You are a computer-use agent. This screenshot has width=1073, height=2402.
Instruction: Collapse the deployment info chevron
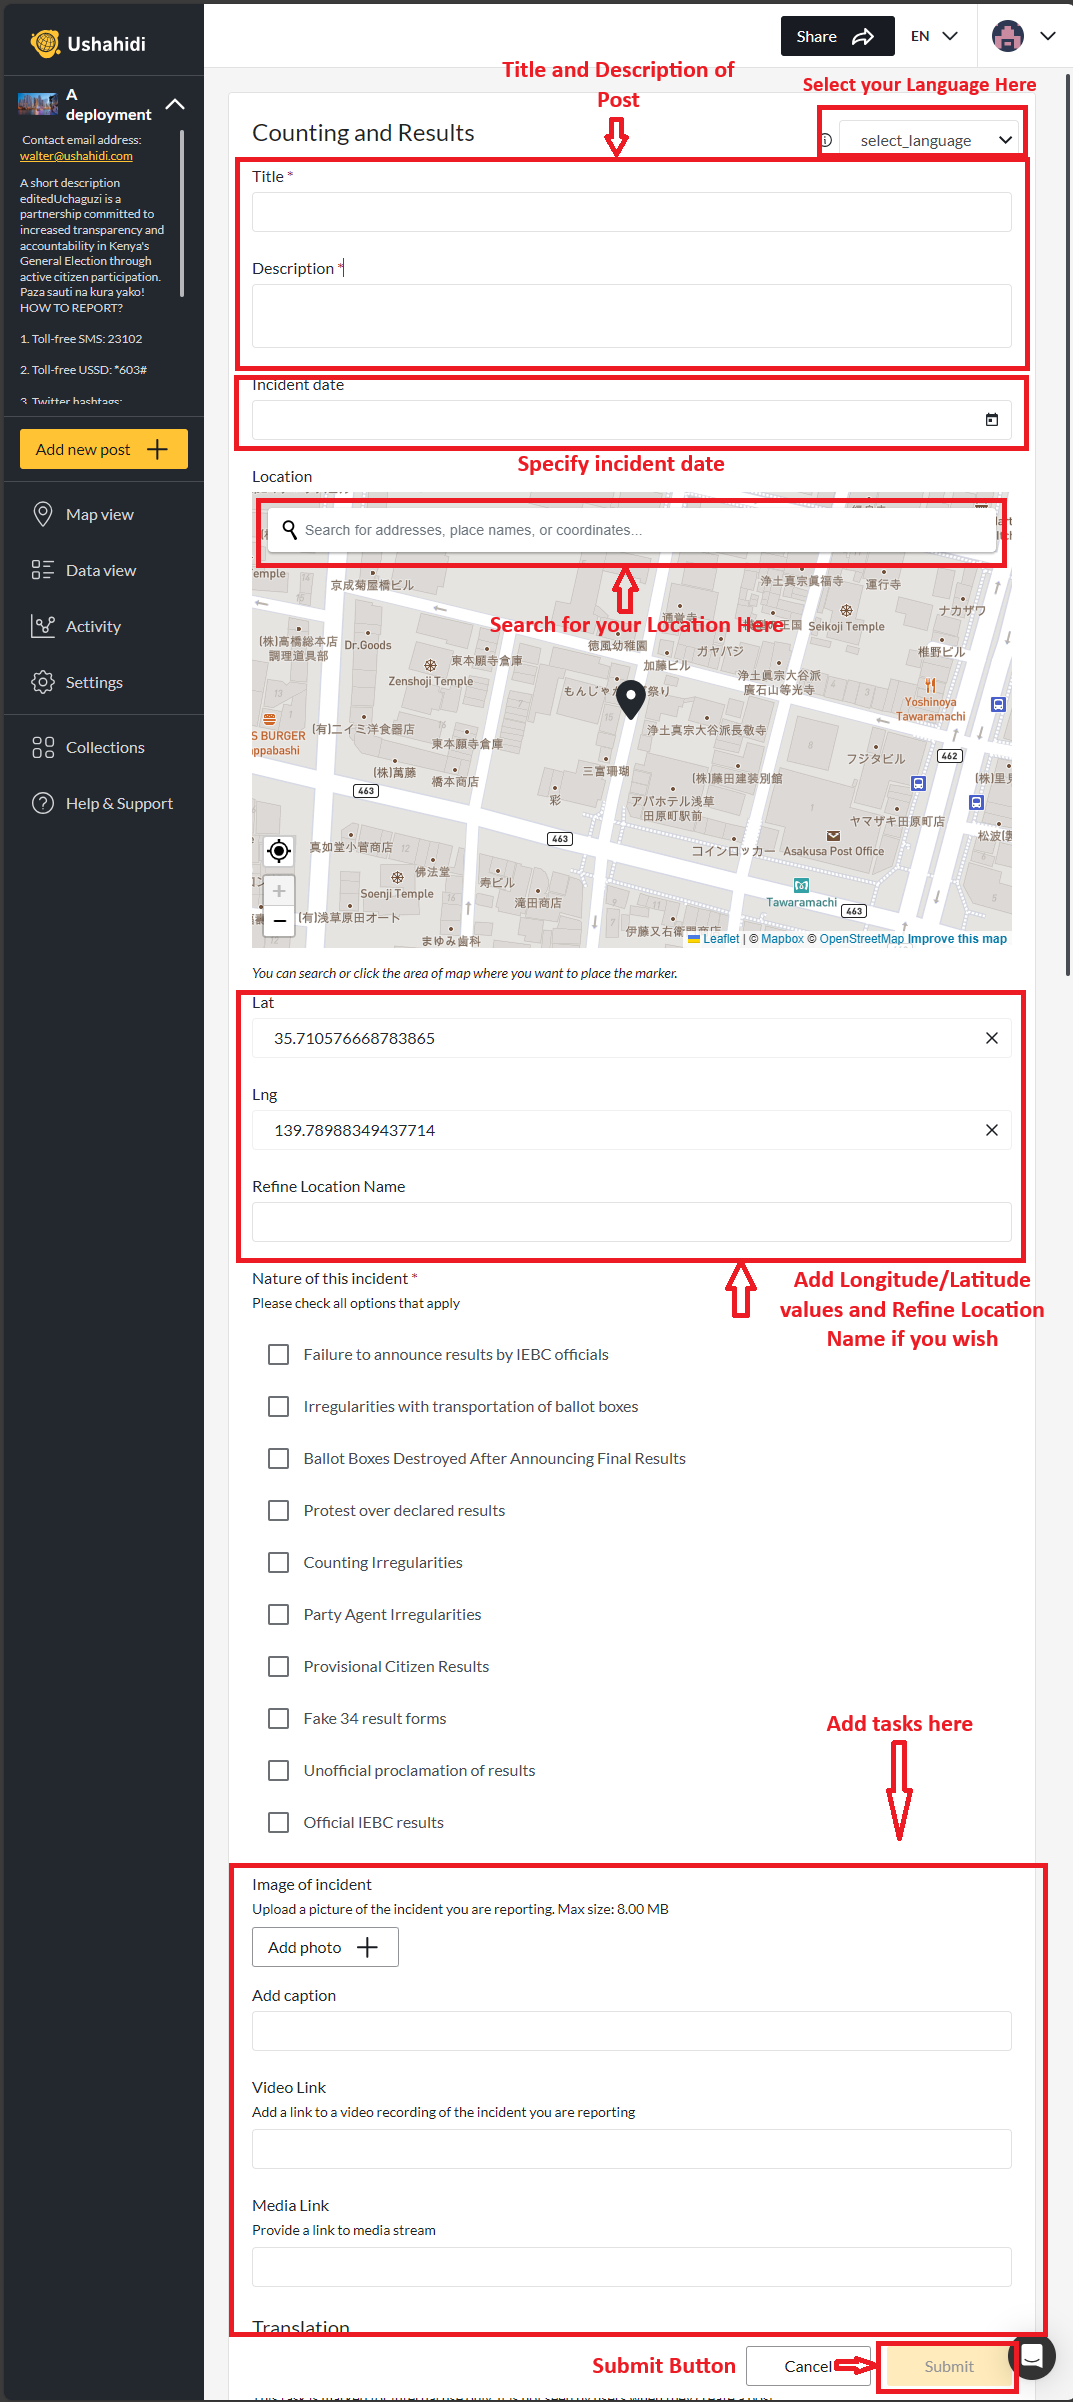pyautogui.click(x=175, y=104)
